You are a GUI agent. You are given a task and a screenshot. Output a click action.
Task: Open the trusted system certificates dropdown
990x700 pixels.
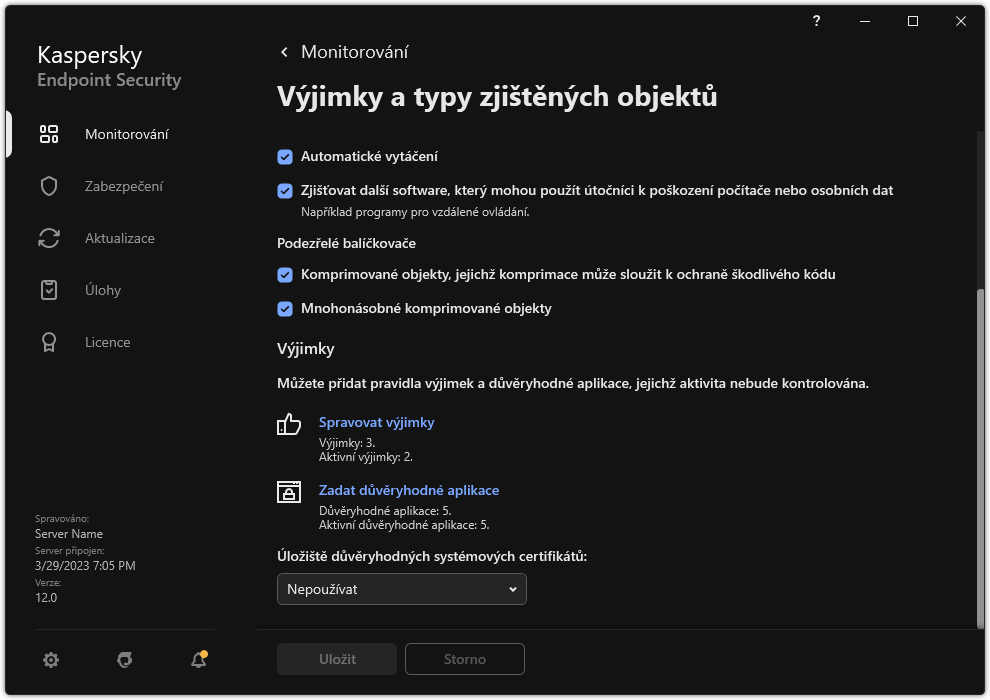click(401, 589)
